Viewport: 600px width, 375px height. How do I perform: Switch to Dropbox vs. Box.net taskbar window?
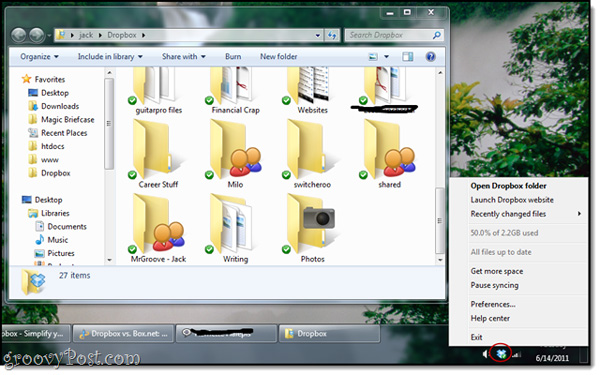[124, 334]
